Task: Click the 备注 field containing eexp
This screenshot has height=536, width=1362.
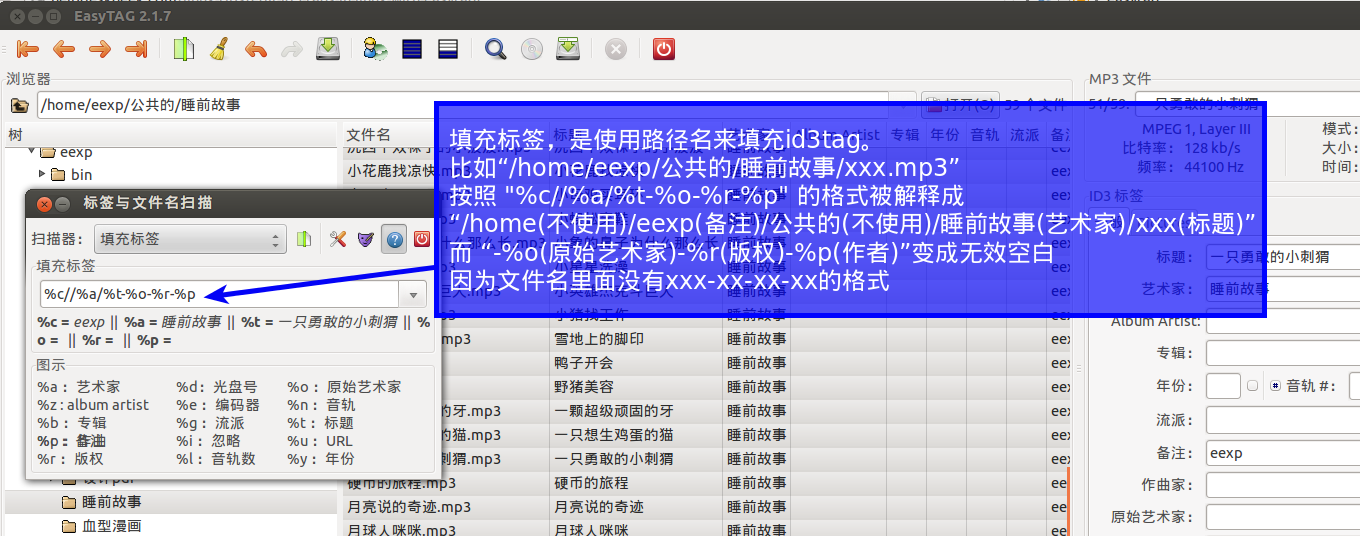Action: (1283, 452)
